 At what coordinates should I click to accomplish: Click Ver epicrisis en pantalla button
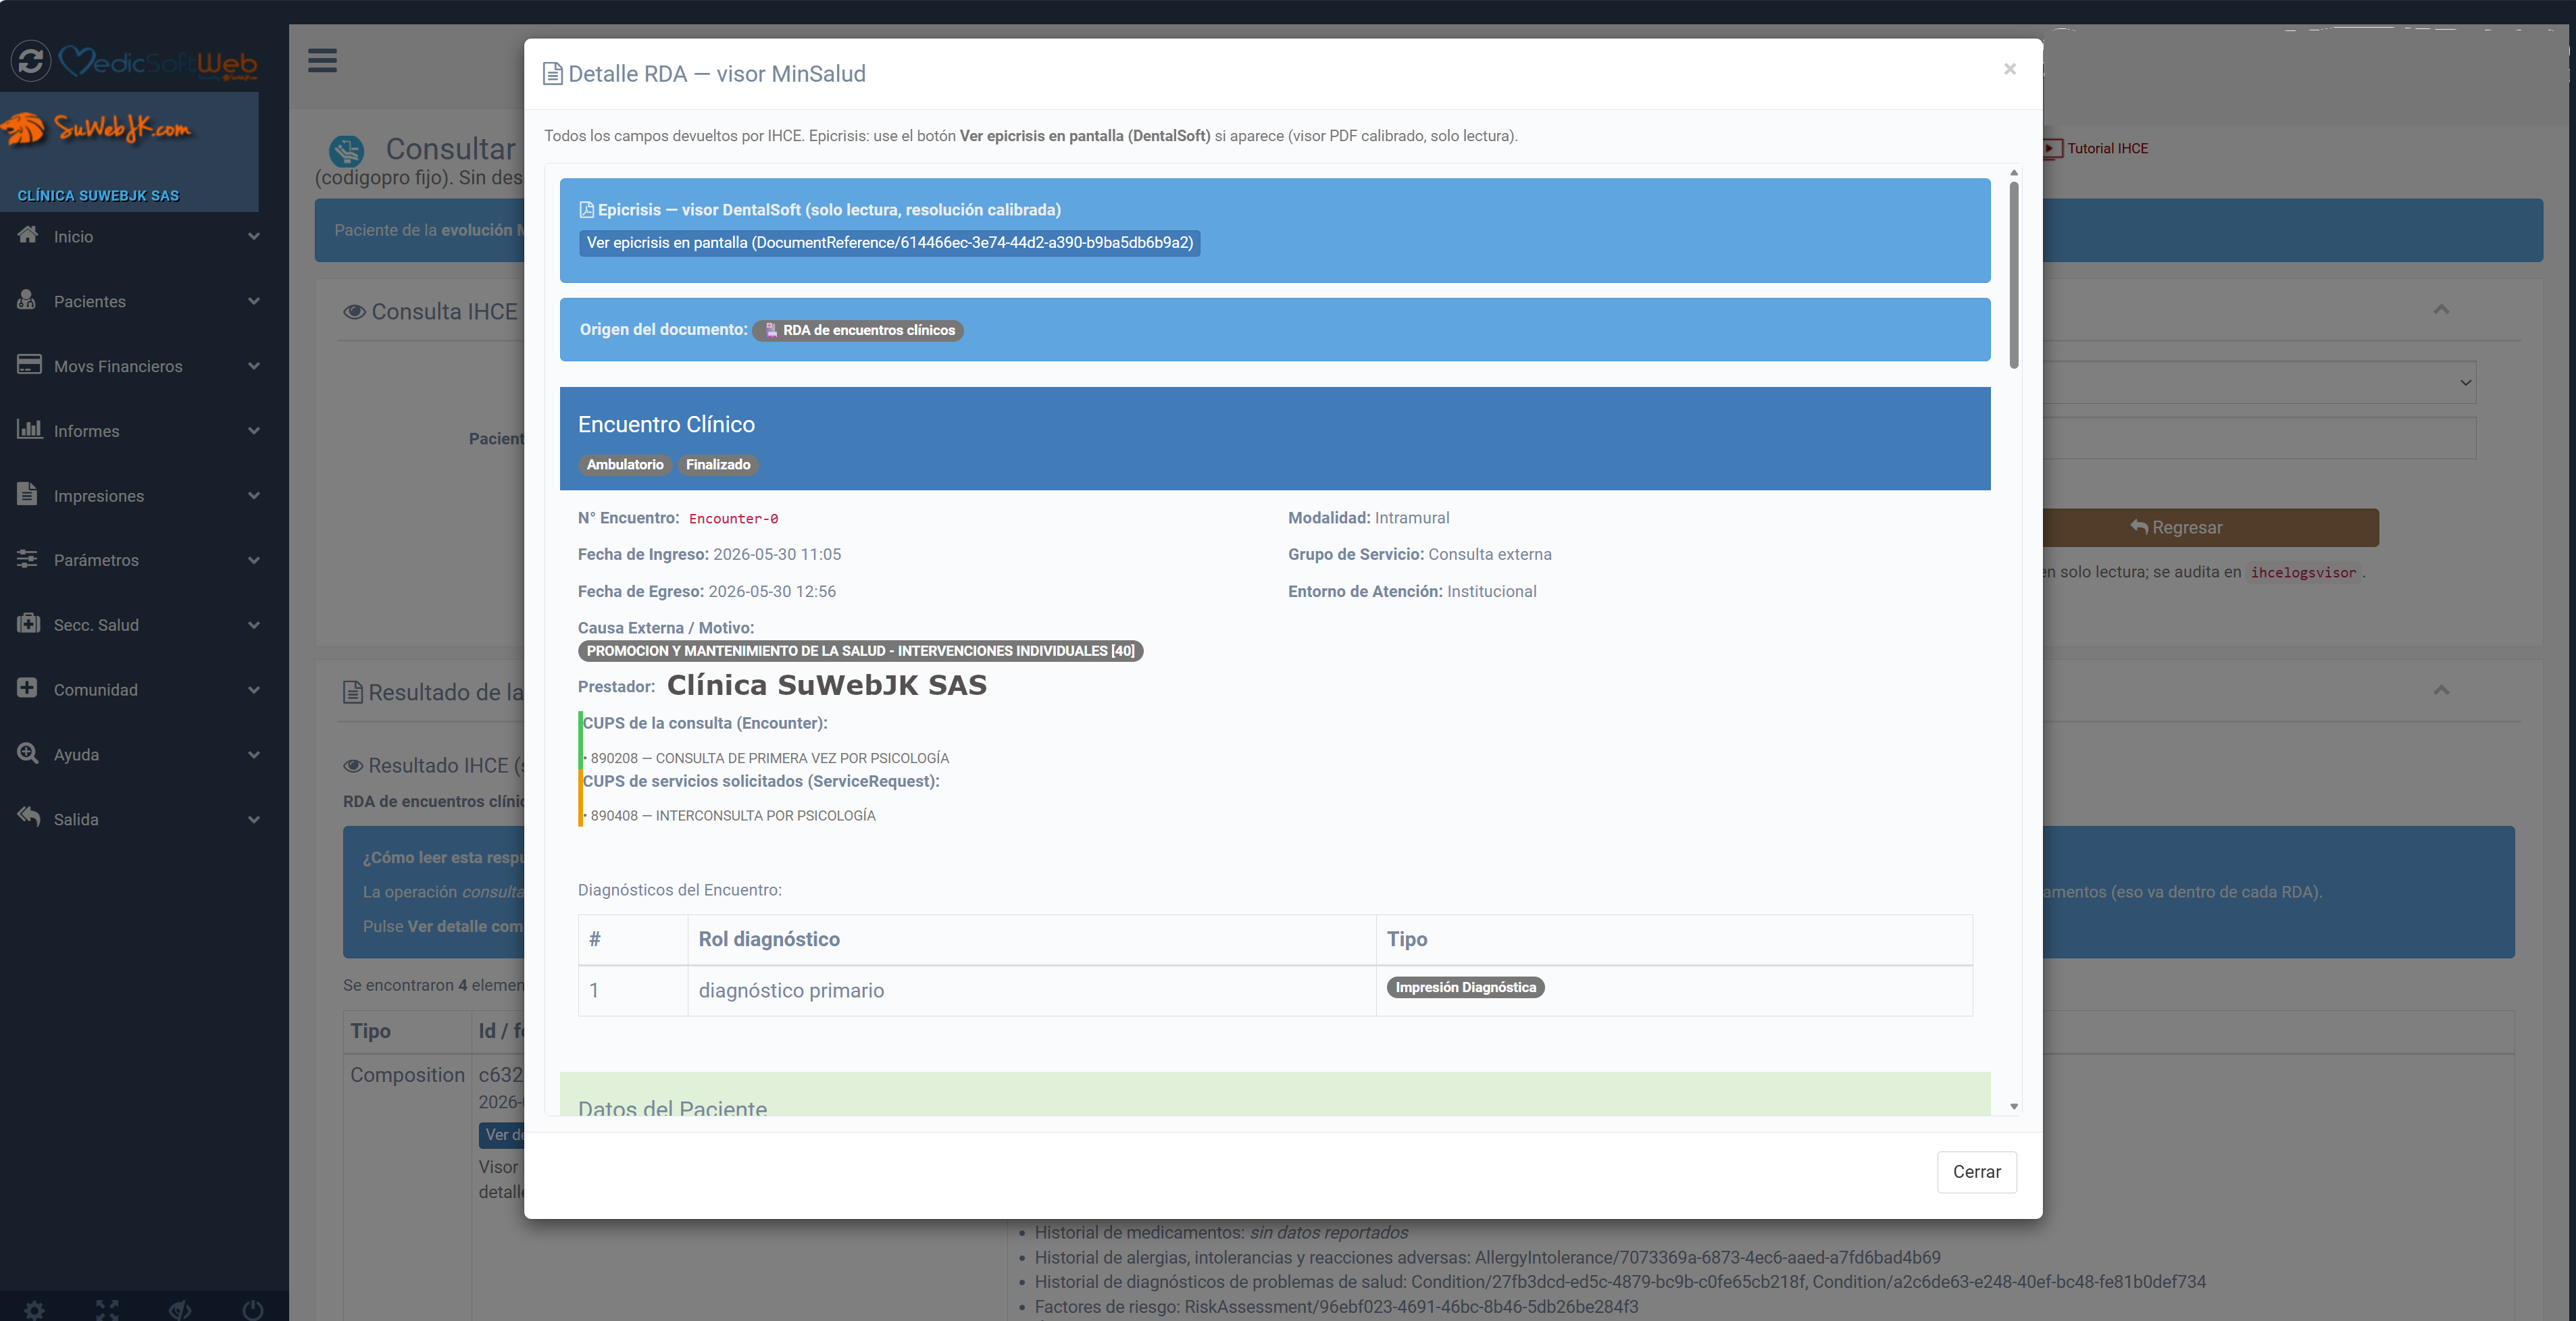coord(890,243)
